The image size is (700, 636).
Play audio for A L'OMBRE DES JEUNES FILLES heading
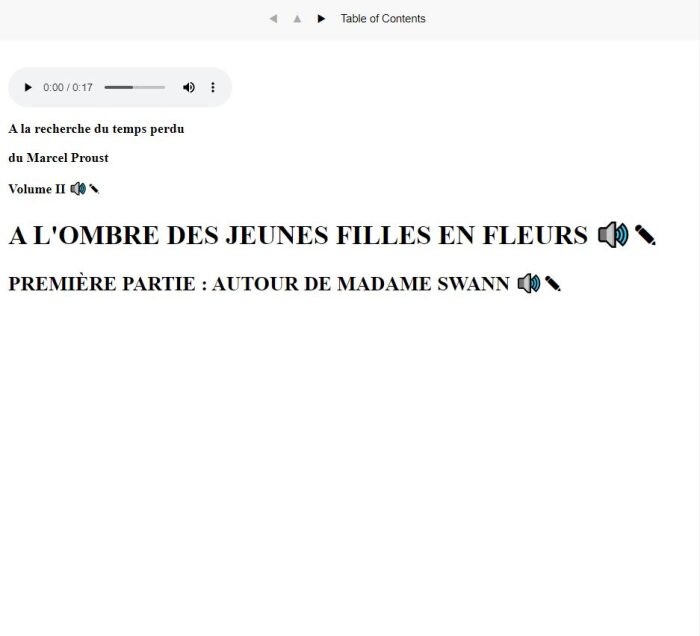[x=613, y=235]
